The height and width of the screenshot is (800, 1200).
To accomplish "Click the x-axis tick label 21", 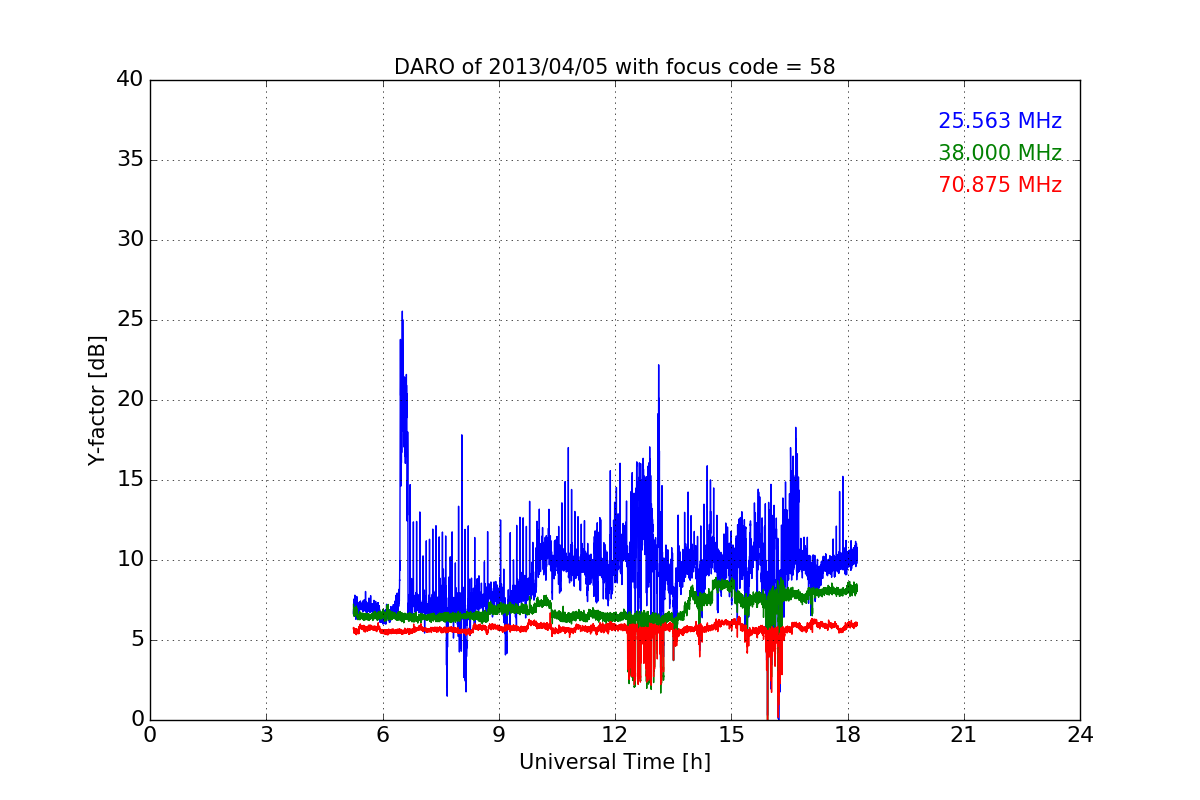I will 964,735.
